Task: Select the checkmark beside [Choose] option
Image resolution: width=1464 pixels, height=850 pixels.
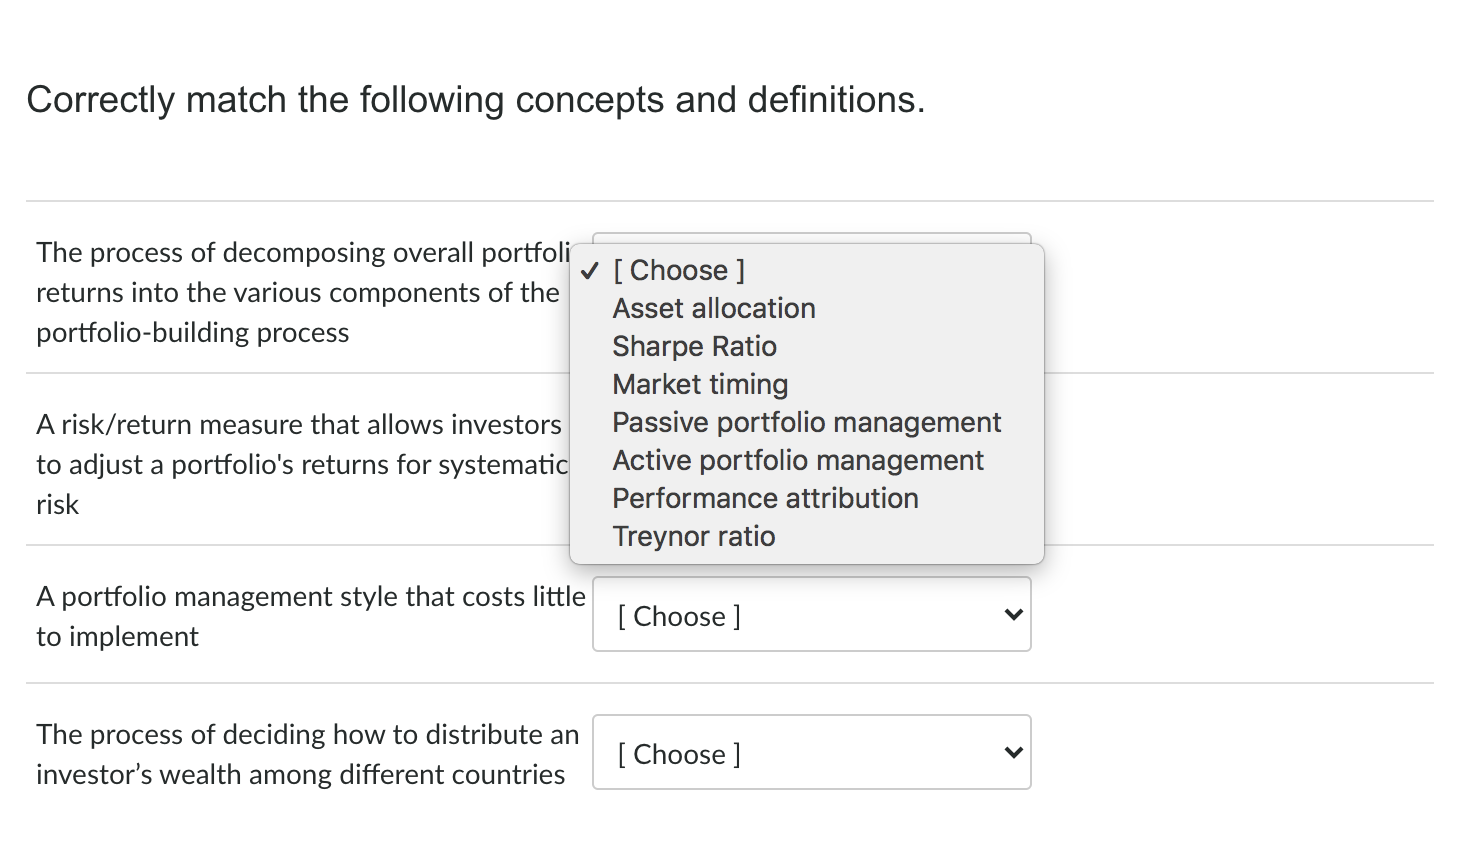Action: click(x=589, y=271)
